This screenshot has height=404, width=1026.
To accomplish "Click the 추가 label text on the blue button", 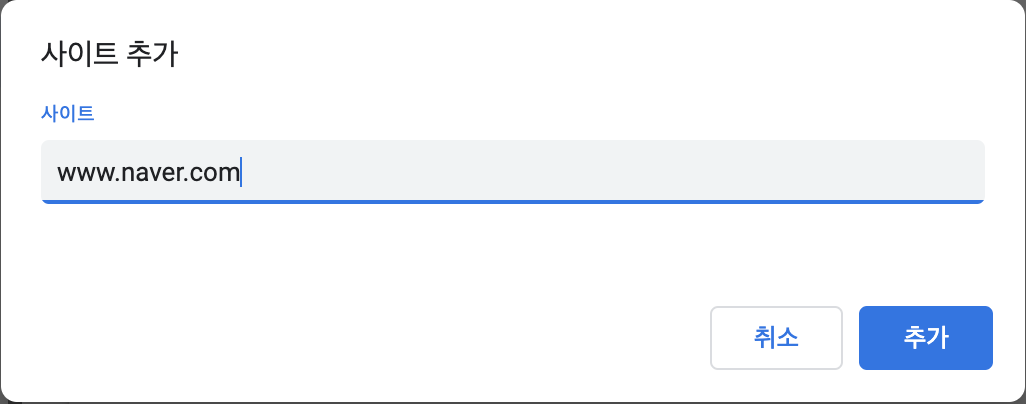I will [x=925, y=338].
